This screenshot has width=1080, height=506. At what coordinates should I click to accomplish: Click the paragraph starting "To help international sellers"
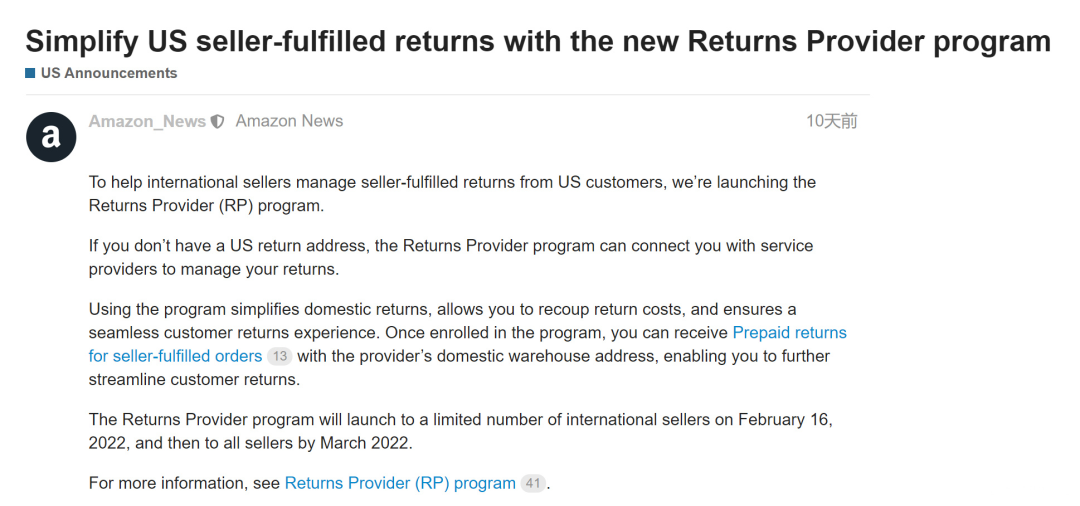[450, 194]
